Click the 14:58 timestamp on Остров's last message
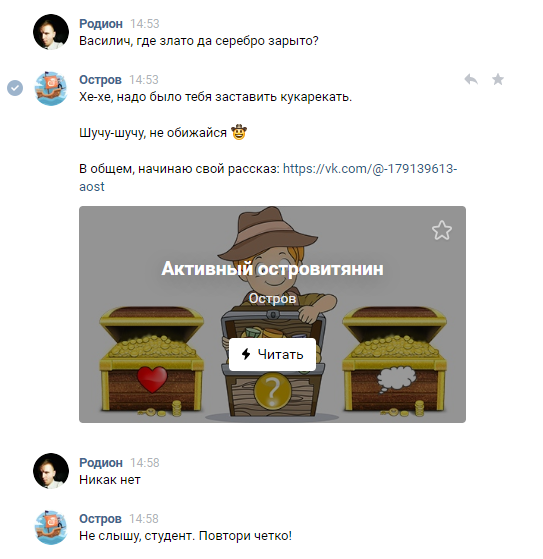The image size is (543, 559). point(144,518)
